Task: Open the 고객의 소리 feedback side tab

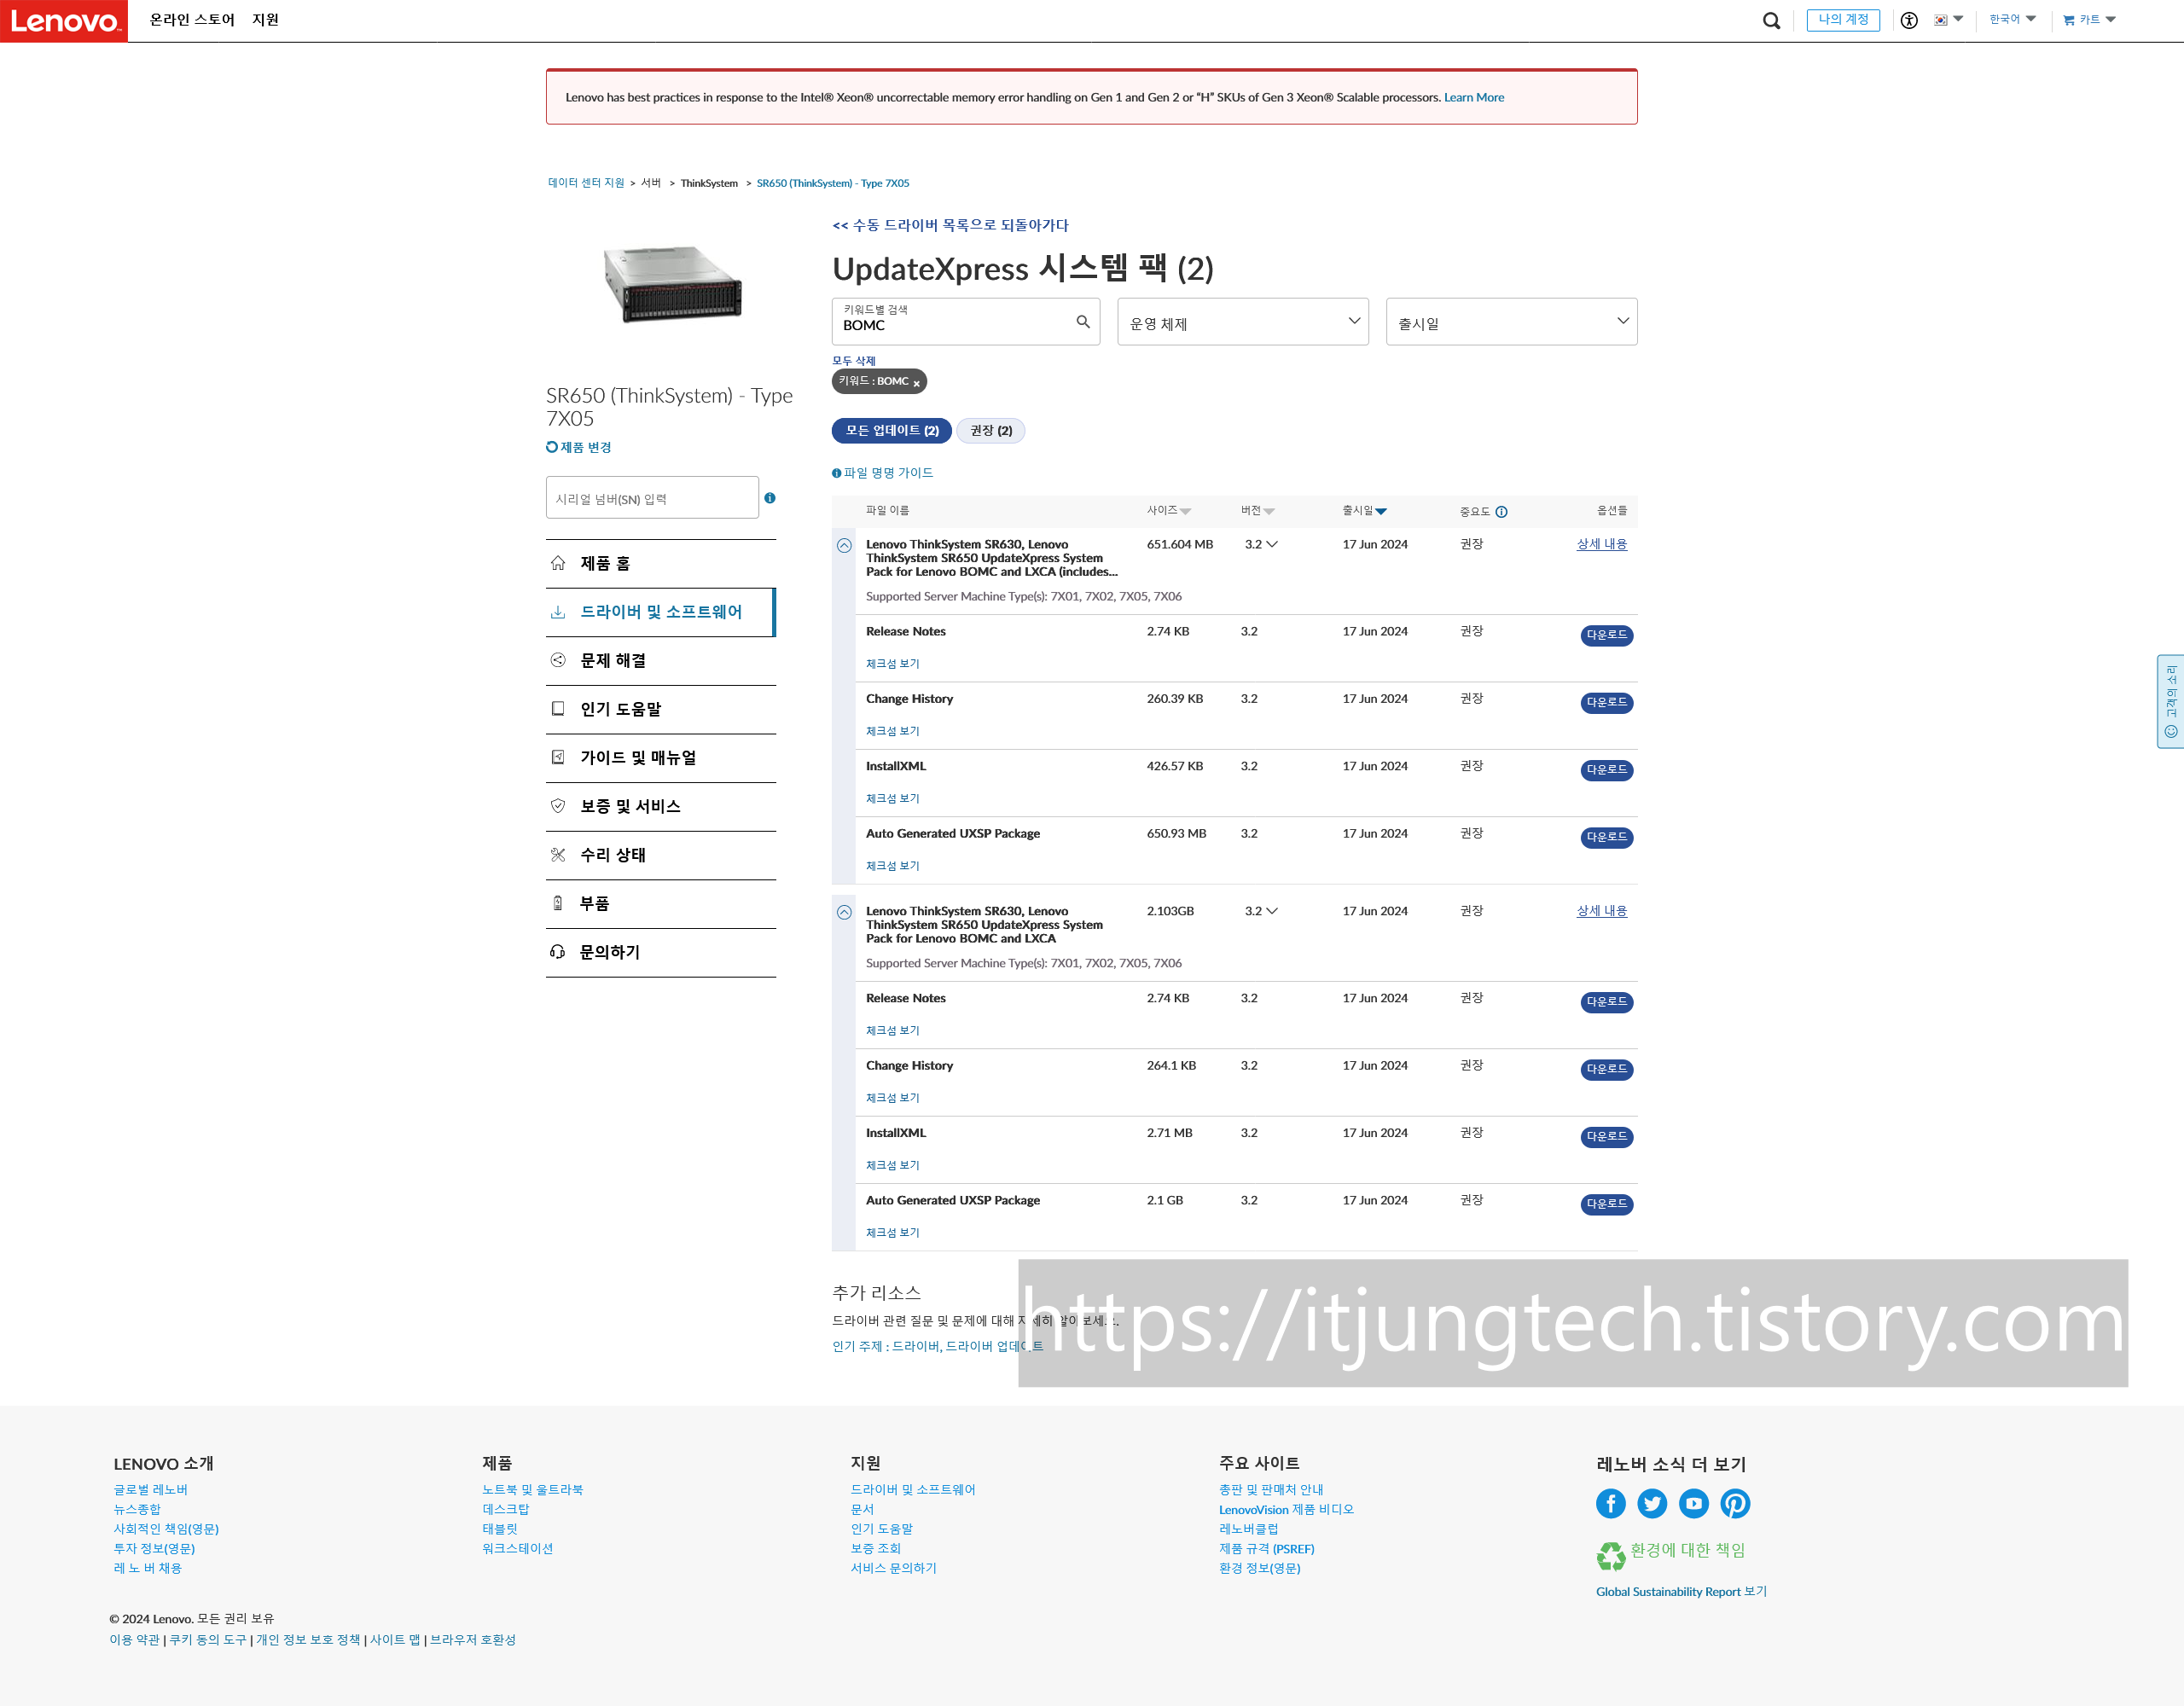Action: [x=2170, y=702]
